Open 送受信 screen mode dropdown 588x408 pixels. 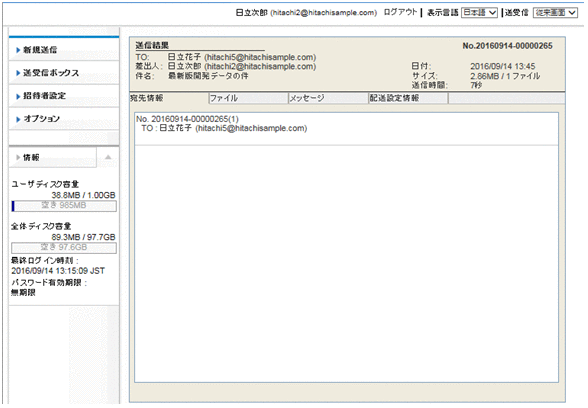tap(555, 12)
